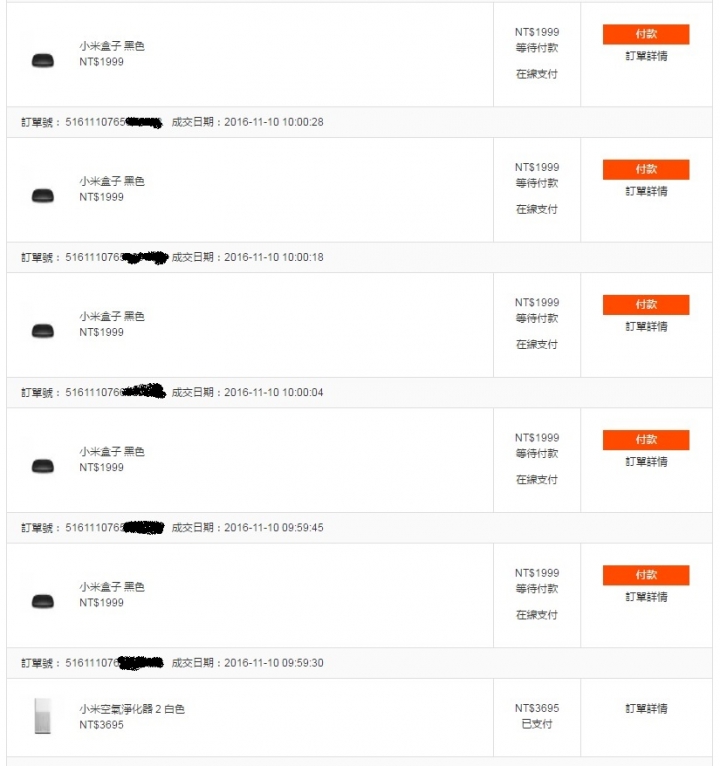Open 訂單詳情 for the air purifier order
720x766 pixels.
coord(646,708)
